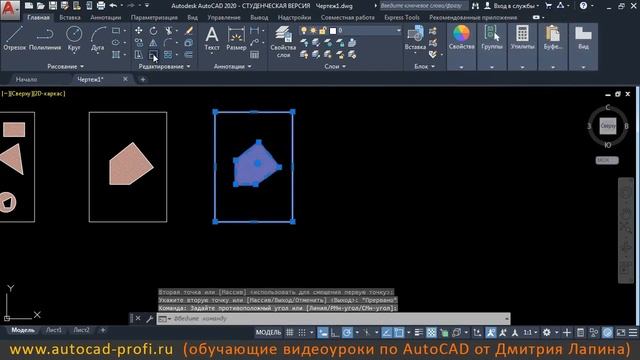Viewport: 640px width, 360px height.
Task: Select the Текст (Text) tool
Action: pyautogui.click(x=212, y=39)
